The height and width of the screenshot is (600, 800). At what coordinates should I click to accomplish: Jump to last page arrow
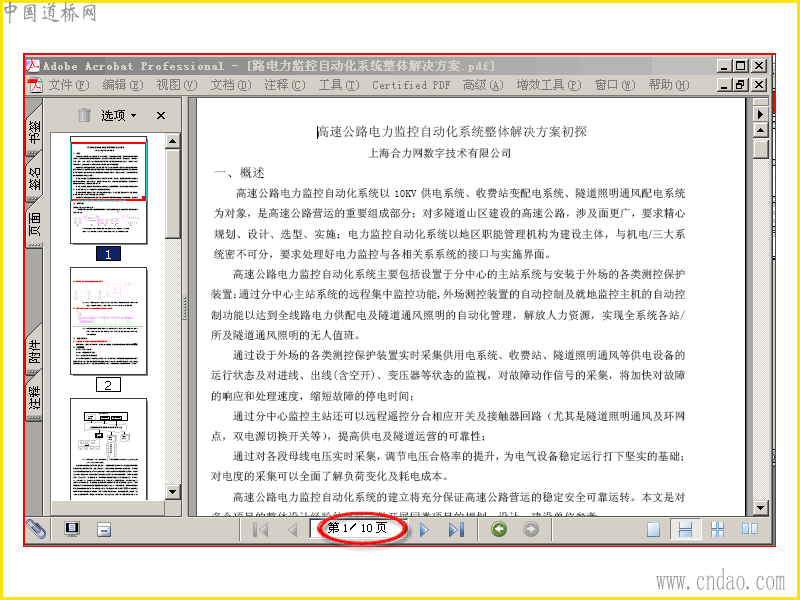pyautogui.click(x=456, y=530)
